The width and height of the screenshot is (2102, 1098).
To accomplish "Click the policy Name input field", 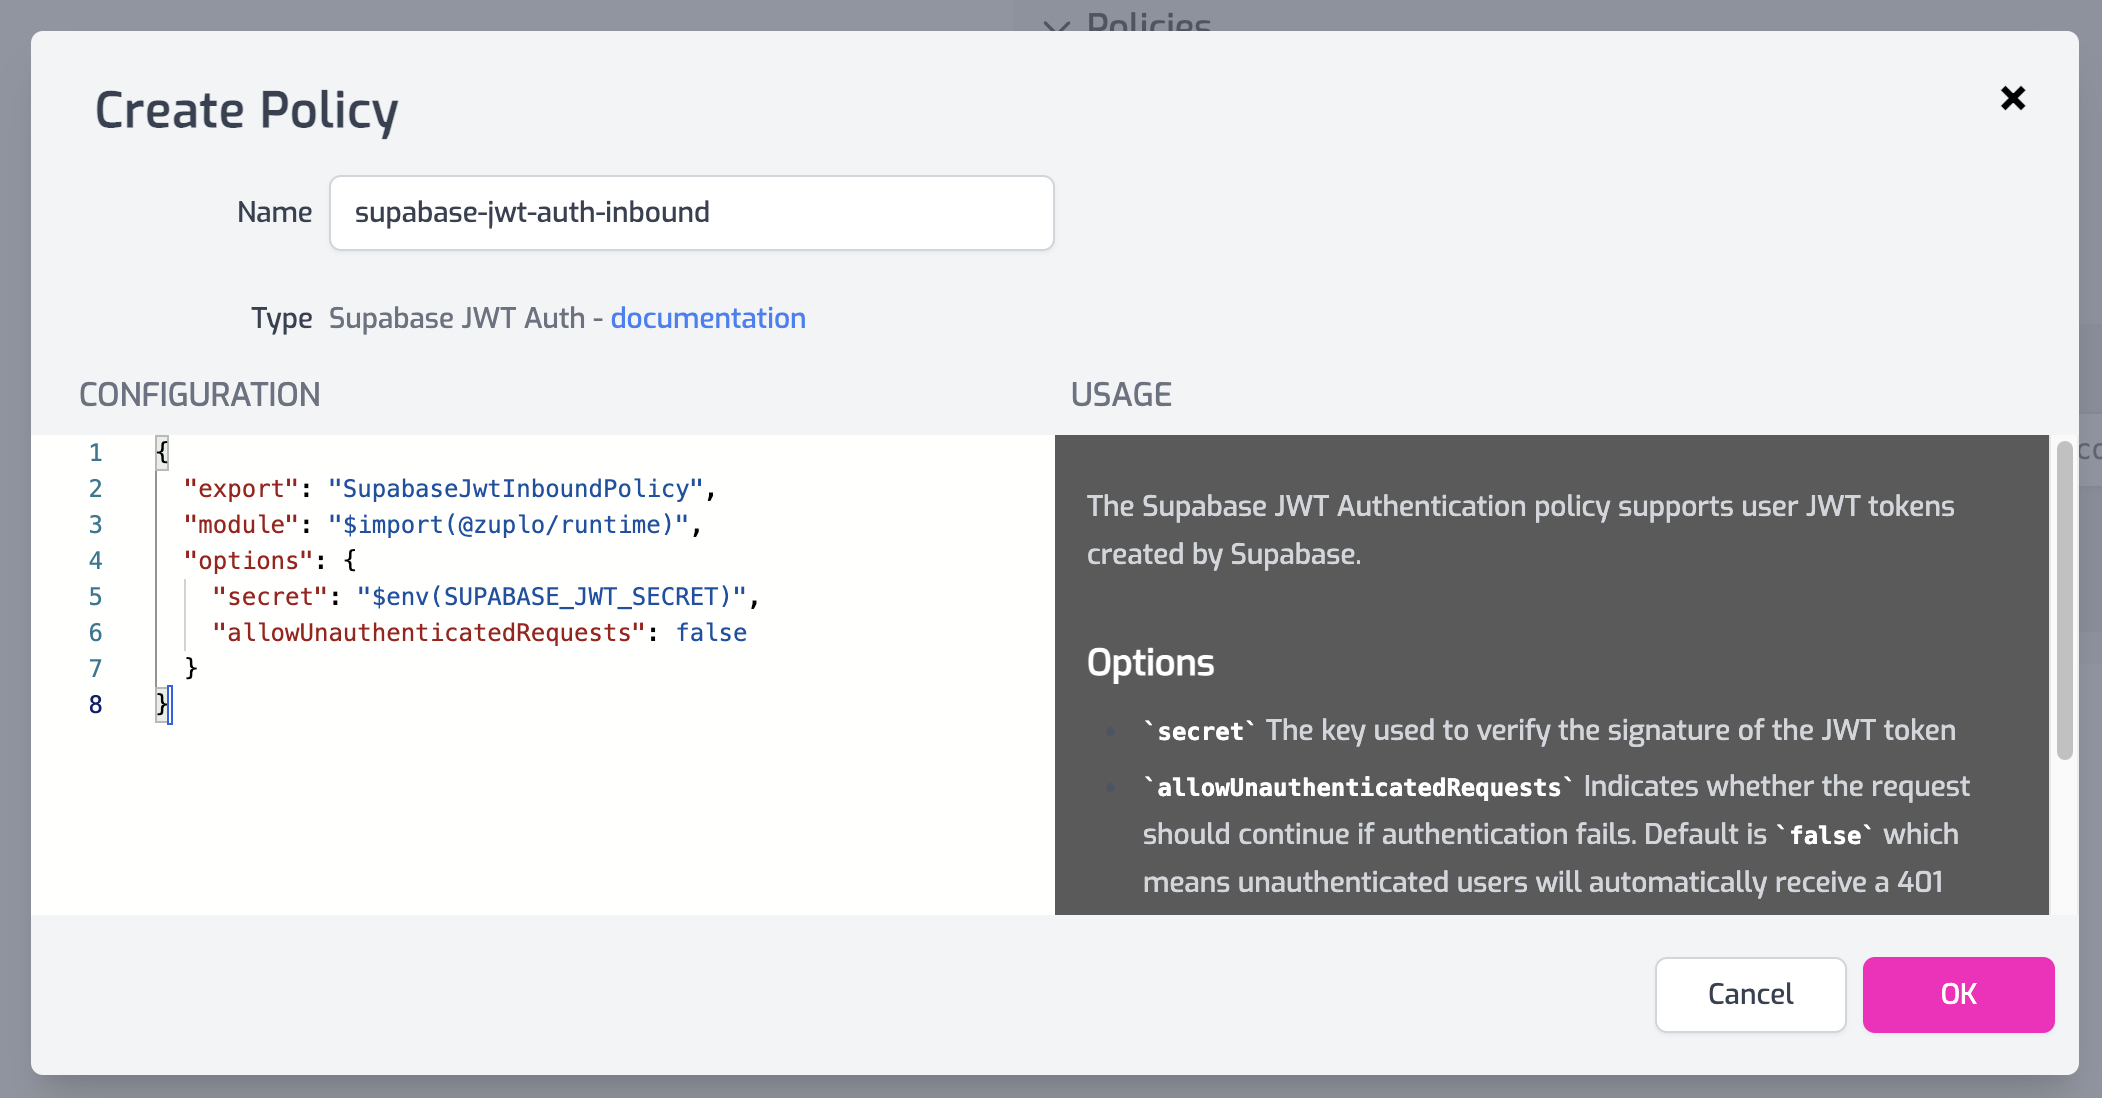I will [691, 213].
